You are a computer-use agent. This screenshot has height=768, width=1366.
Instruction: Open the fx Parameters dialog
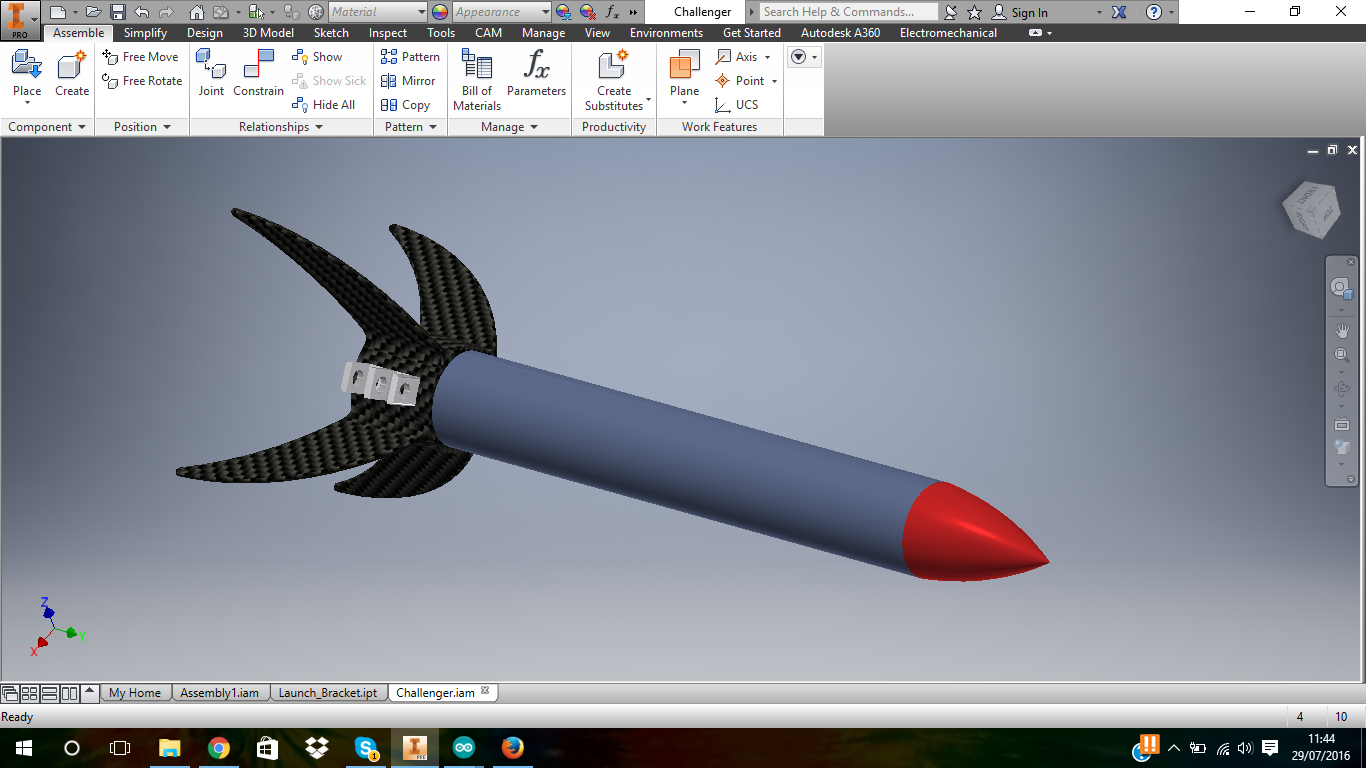536,67
